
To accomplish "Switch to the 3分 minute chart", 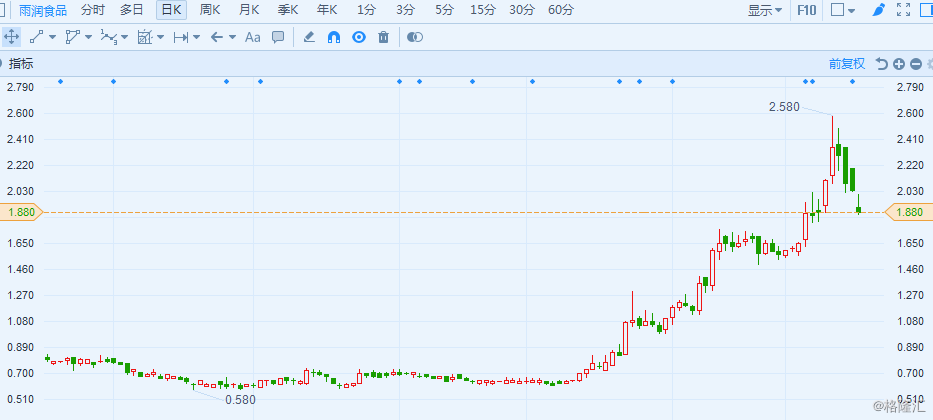I will click(x=405, y=10).
